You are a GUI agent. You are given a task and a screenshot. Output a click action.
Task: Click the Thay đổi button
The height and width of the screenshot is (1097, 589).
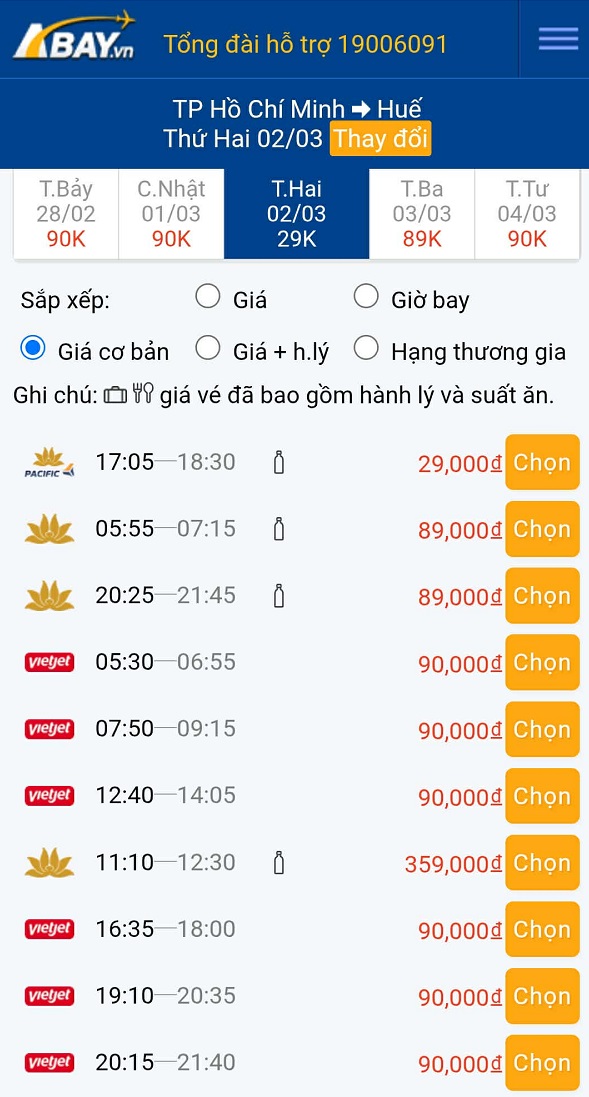(x=380, y=140)
